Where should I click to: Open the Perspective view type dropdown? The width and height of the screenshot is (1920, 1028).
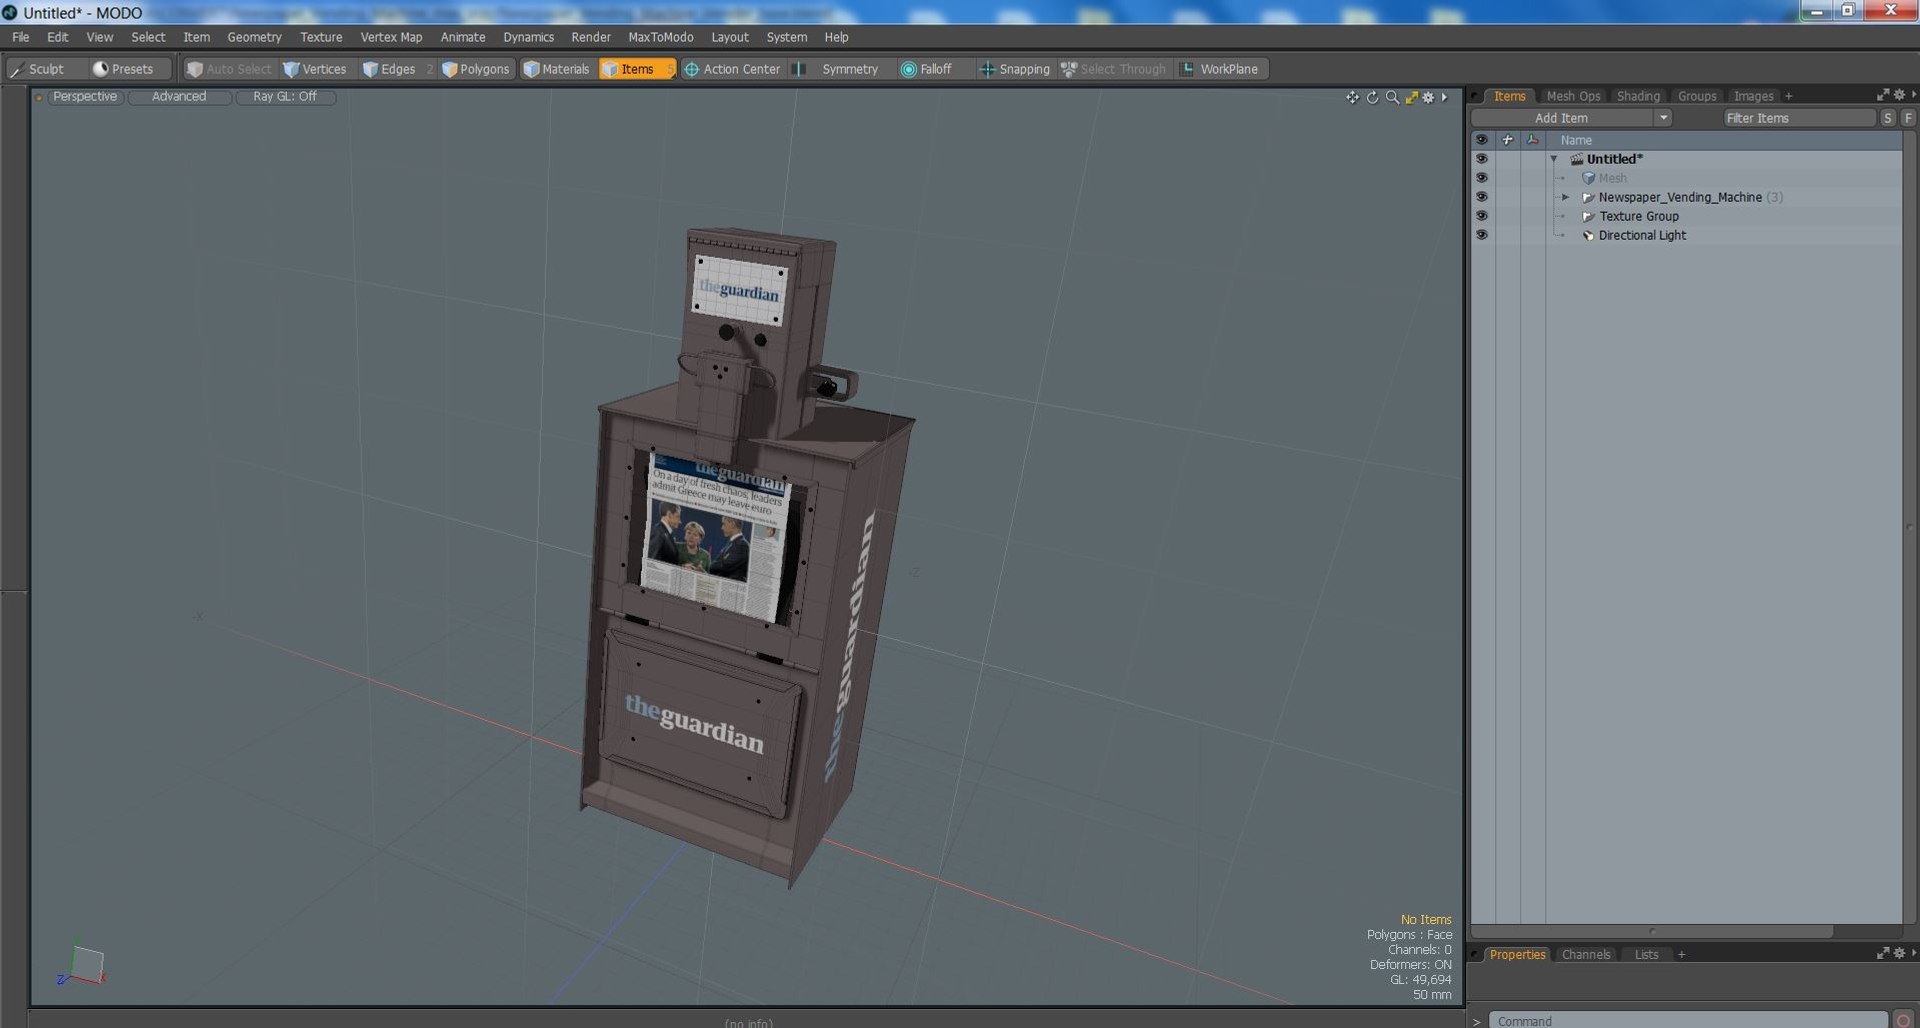click(x=84, y=97)
